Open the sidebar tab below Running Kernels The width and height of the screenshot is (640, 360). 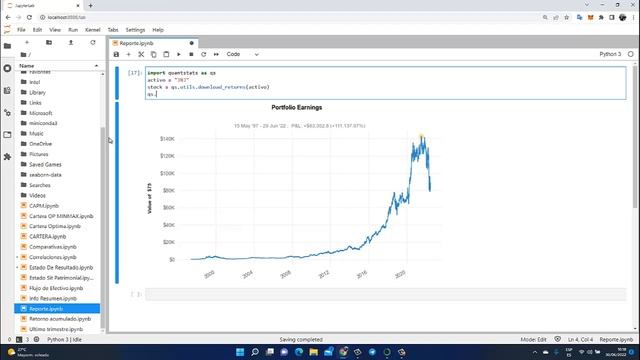pos(7,91)
